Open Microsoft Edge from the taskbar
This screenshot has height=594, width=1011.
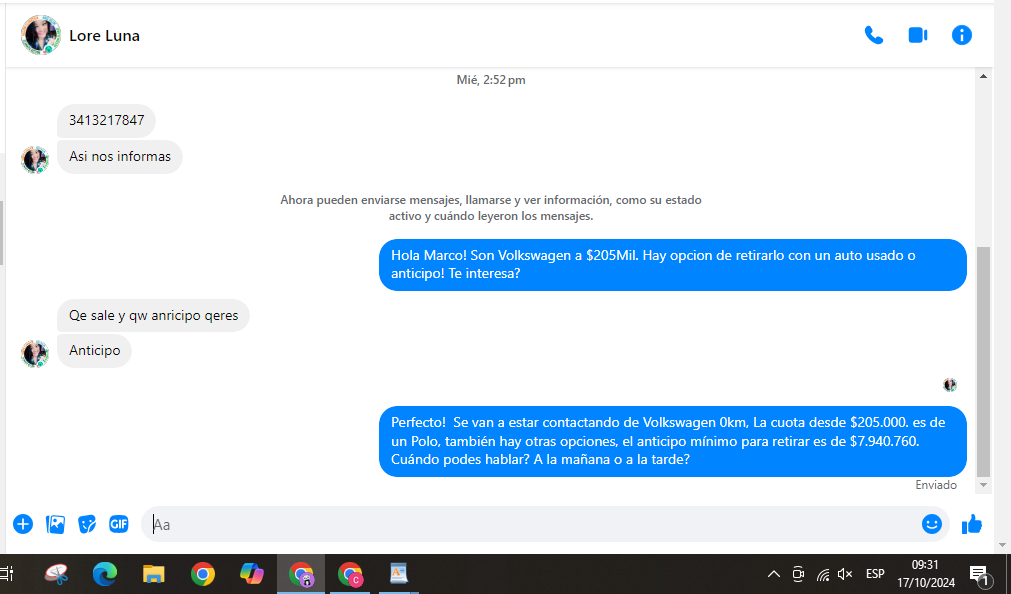tap(105, 573)
